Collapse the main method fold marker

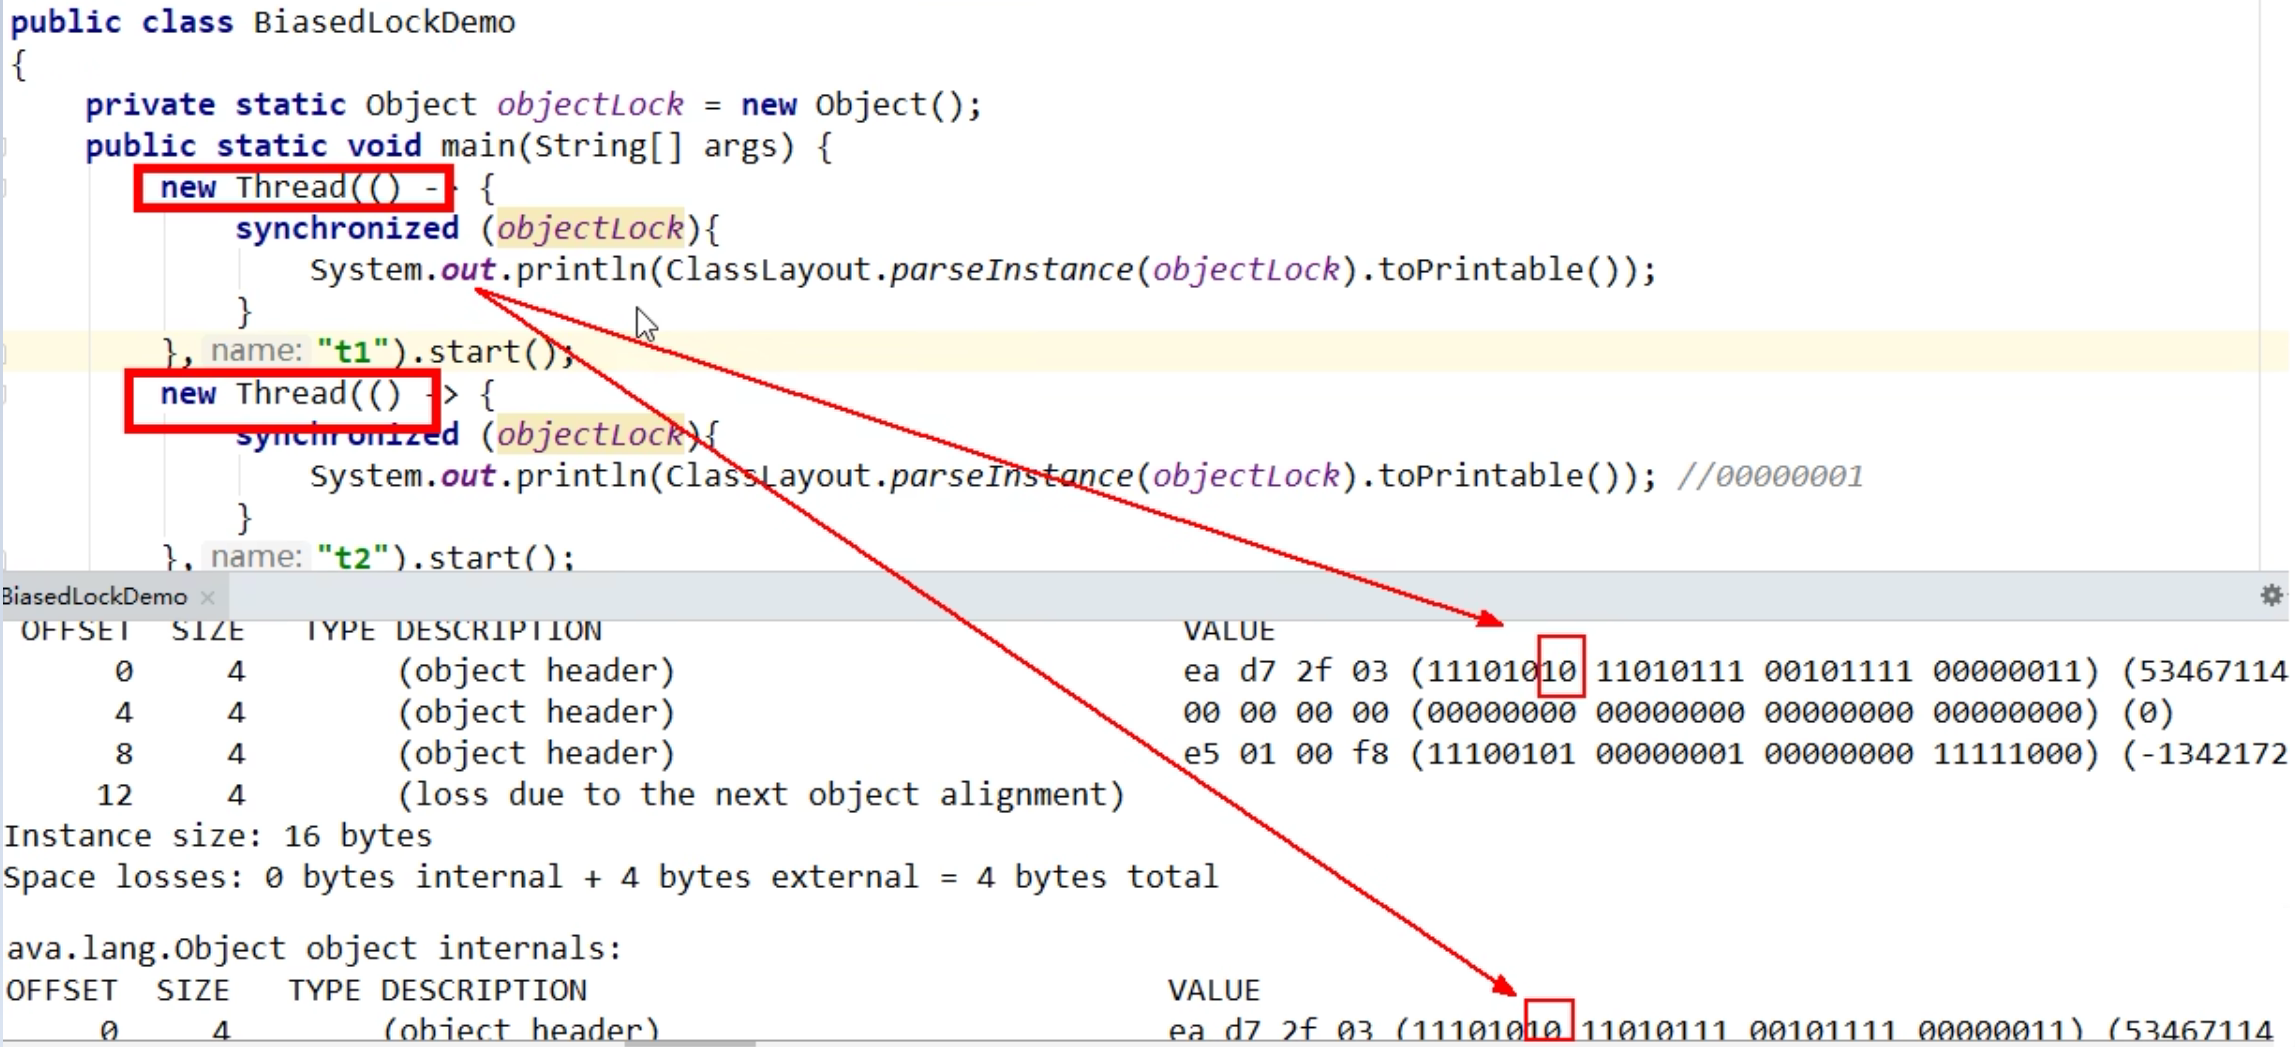coord(5,147)
